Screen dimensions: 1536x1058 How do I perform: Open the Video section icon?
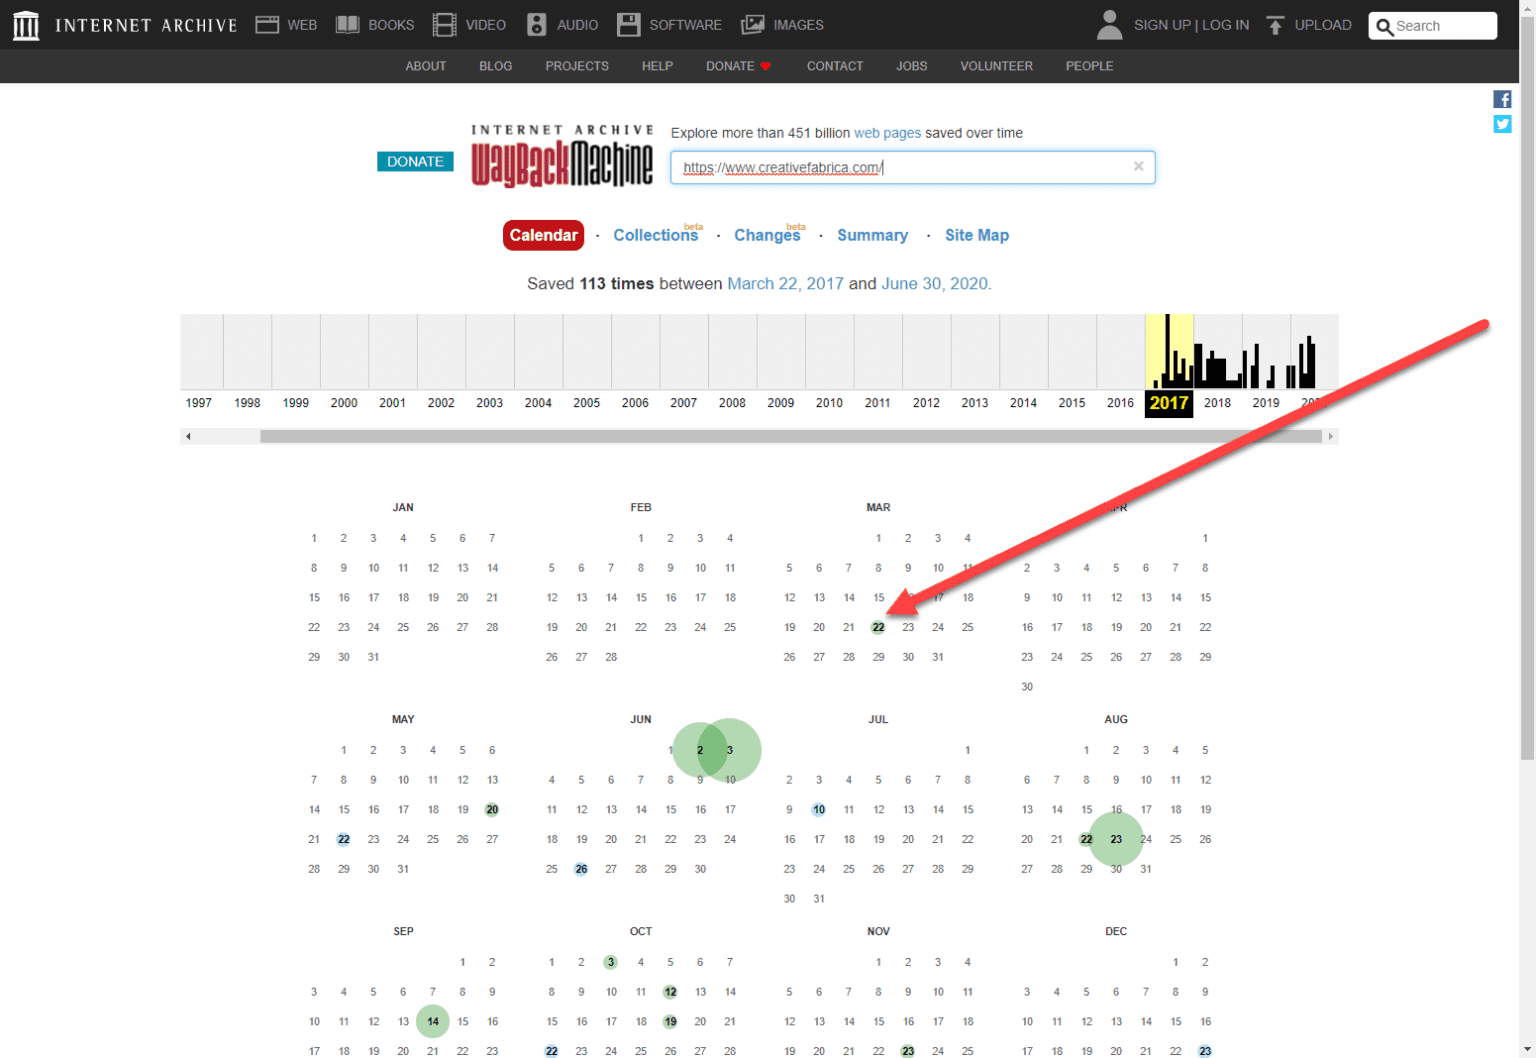coord(445,25)
